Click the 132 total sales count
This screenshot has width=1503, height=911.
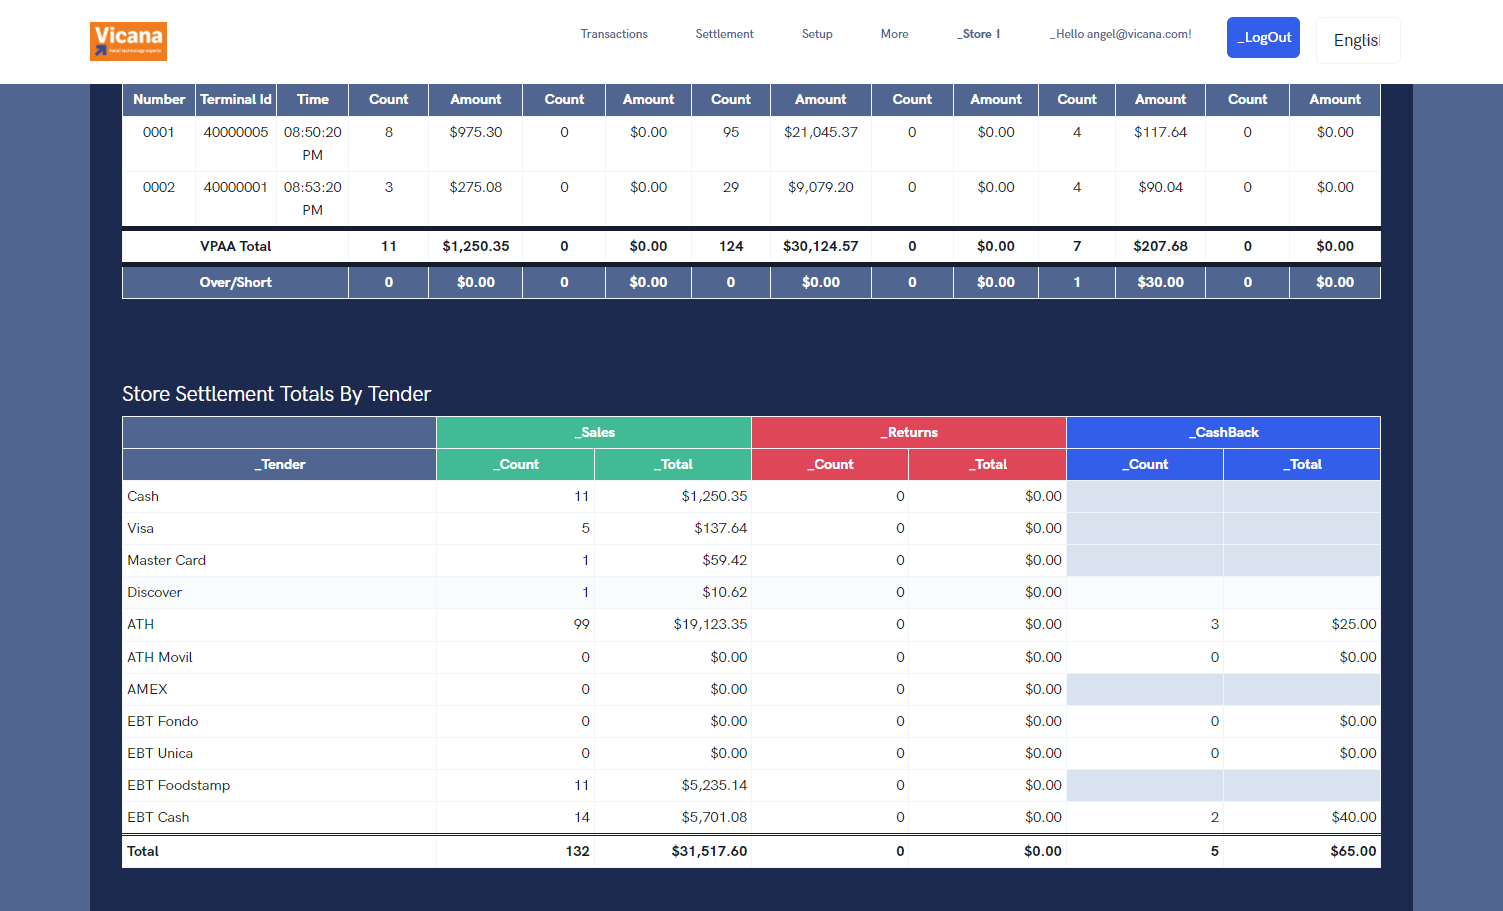click(x=578, y=851)
